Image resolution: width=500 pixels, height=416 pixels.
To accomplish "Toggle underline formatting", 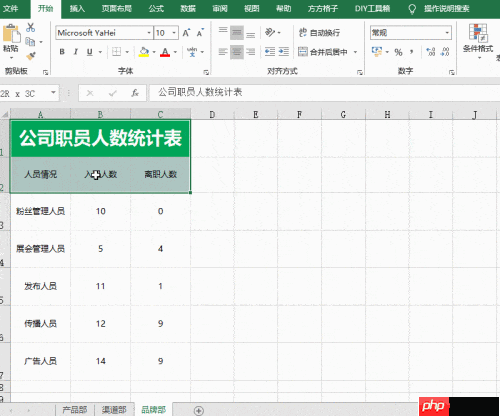I will pyautogui.click(x=89, y=52).
